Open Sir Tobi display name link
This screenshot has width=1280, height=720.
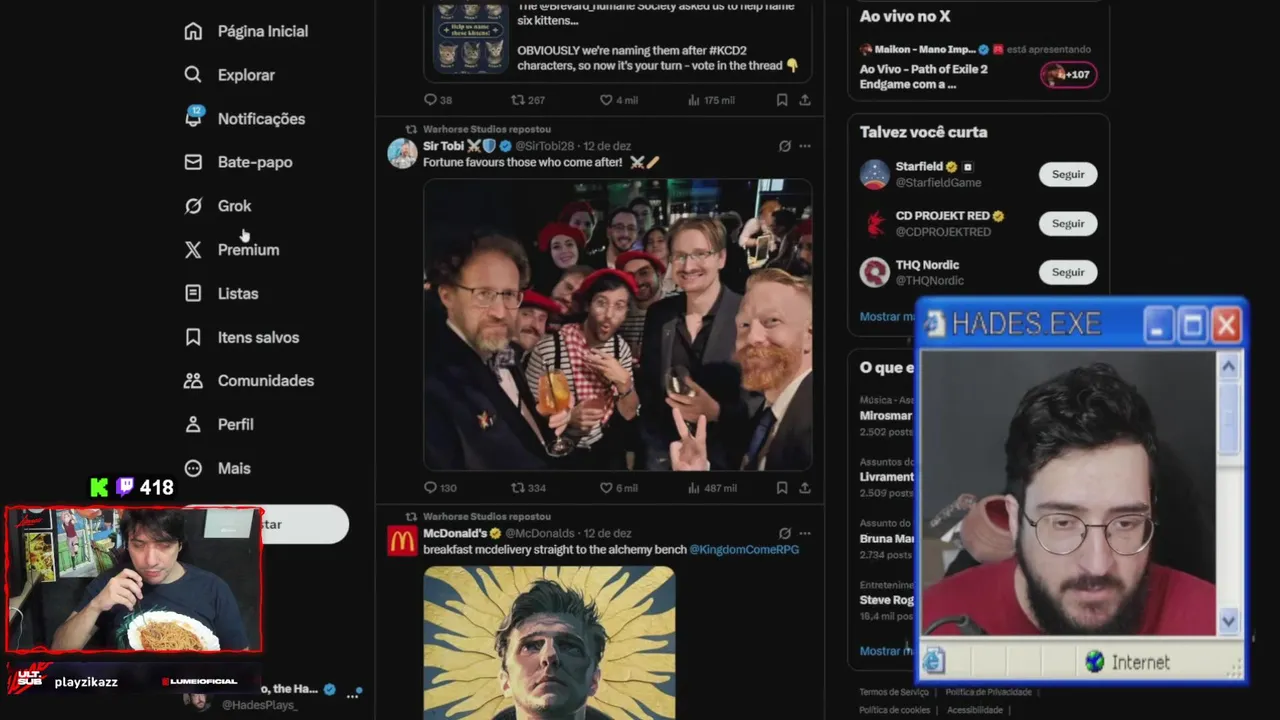coord(443,146)
